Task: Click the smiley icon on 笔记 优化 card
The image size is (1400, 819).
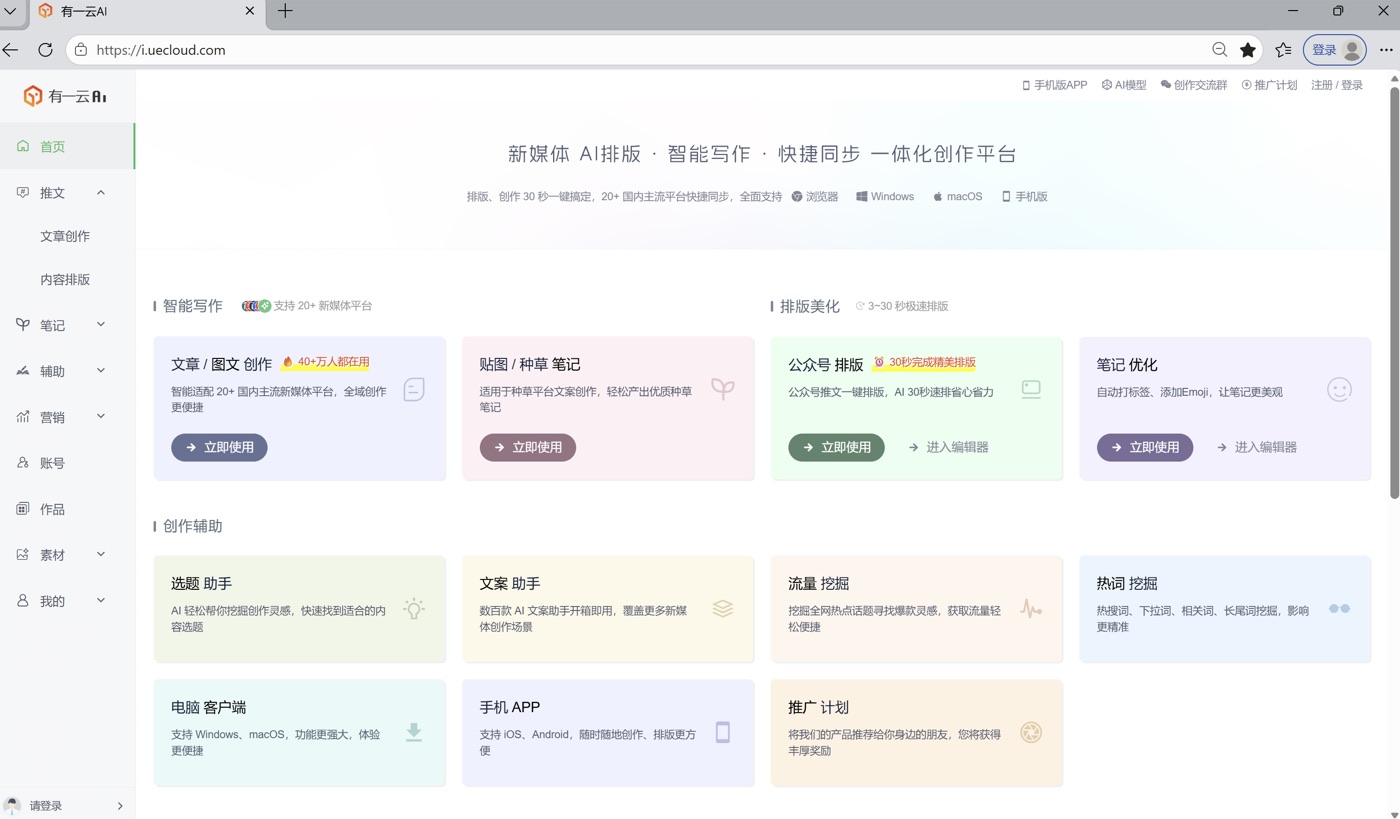Action: [x=1339, y=389]
